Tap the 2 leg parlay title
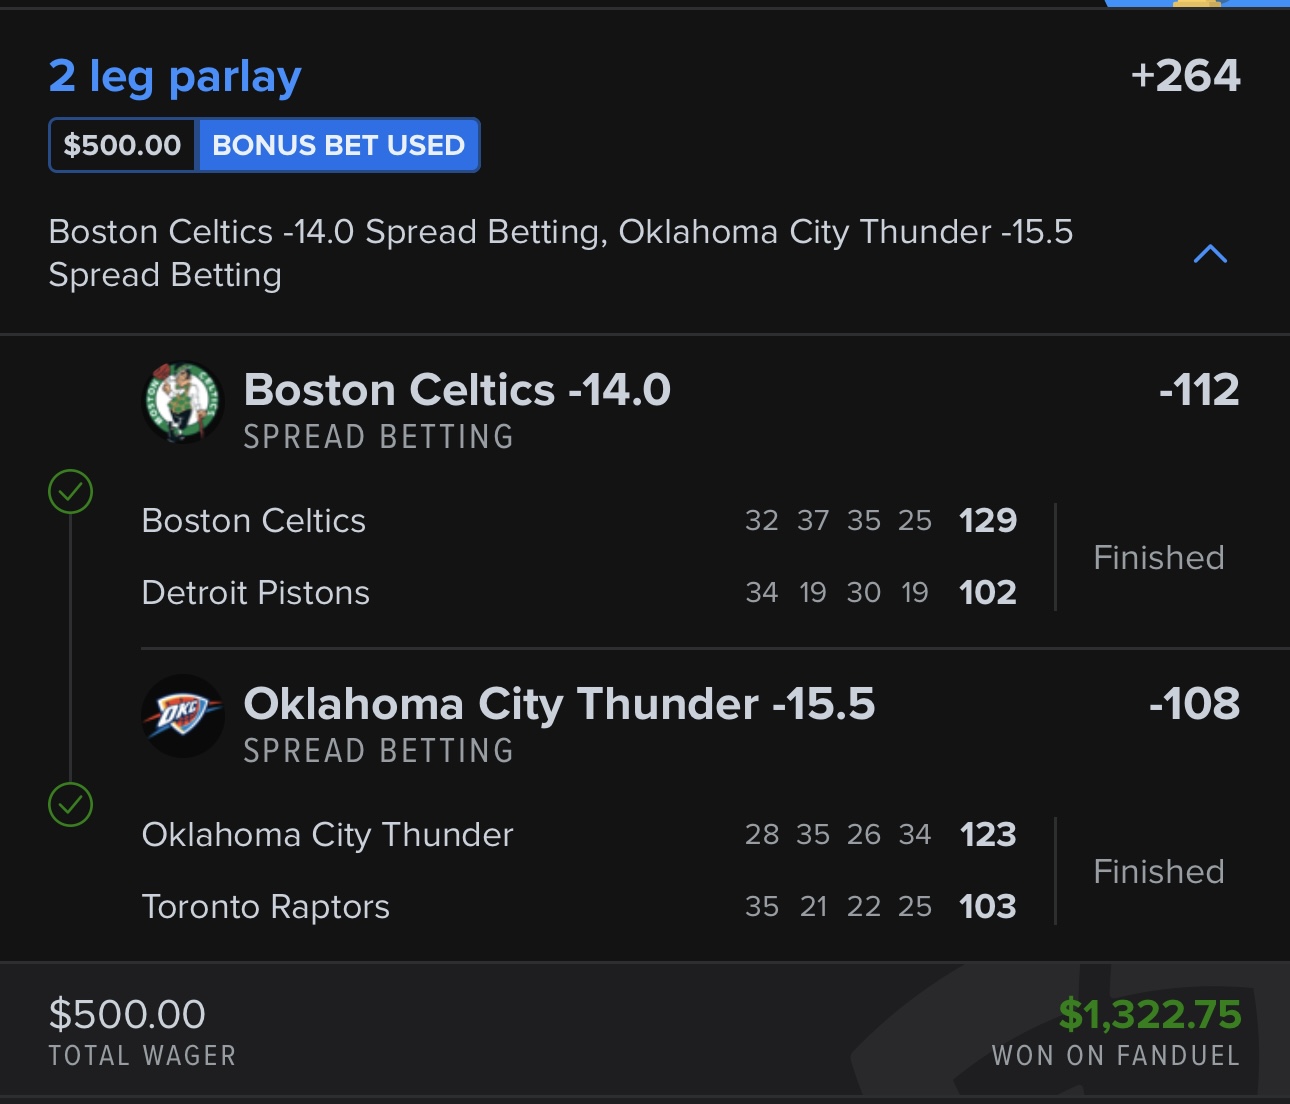This screenshot has width=1290, height=1104. pyautogui.click(x=175, y=77)
